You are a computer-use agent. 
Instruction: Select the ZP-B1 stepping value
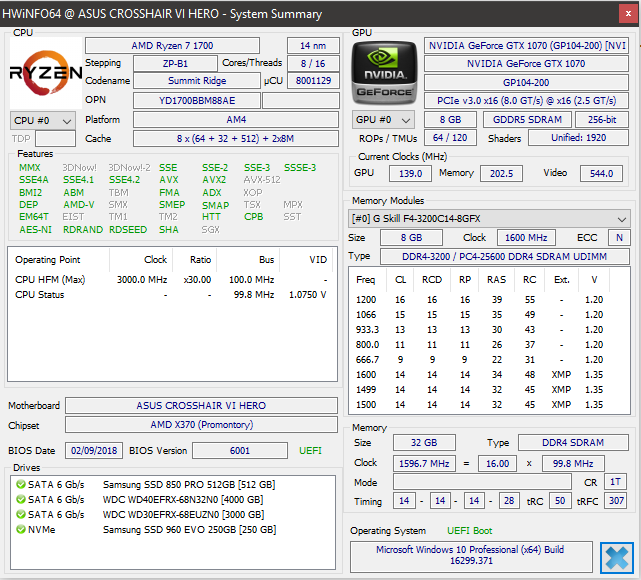(175, 63)
